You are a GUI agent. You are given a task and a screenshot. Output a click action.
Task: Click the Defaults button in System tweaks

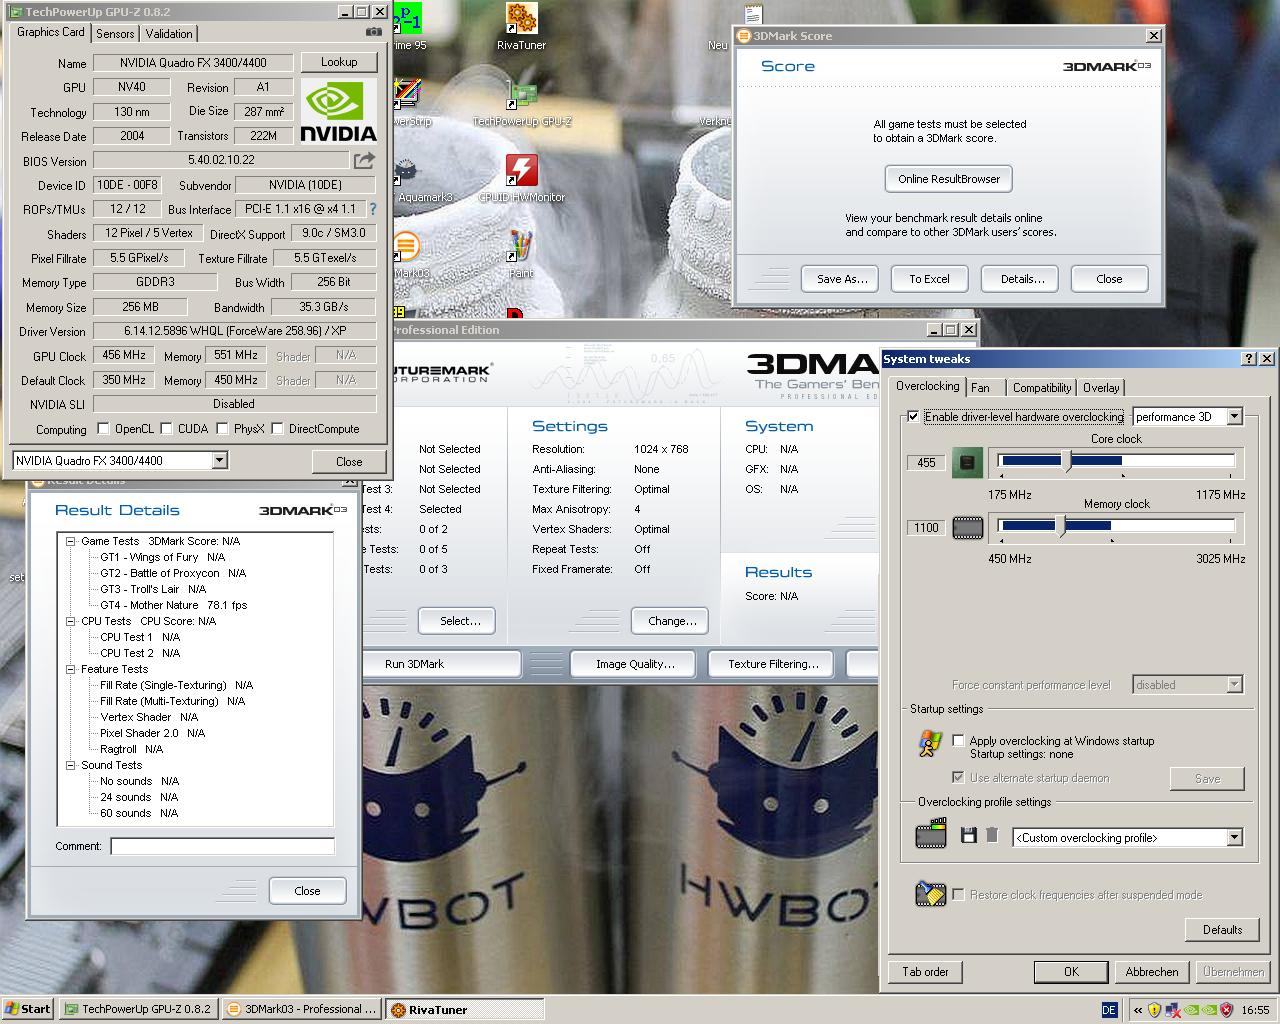(1222, 930)
